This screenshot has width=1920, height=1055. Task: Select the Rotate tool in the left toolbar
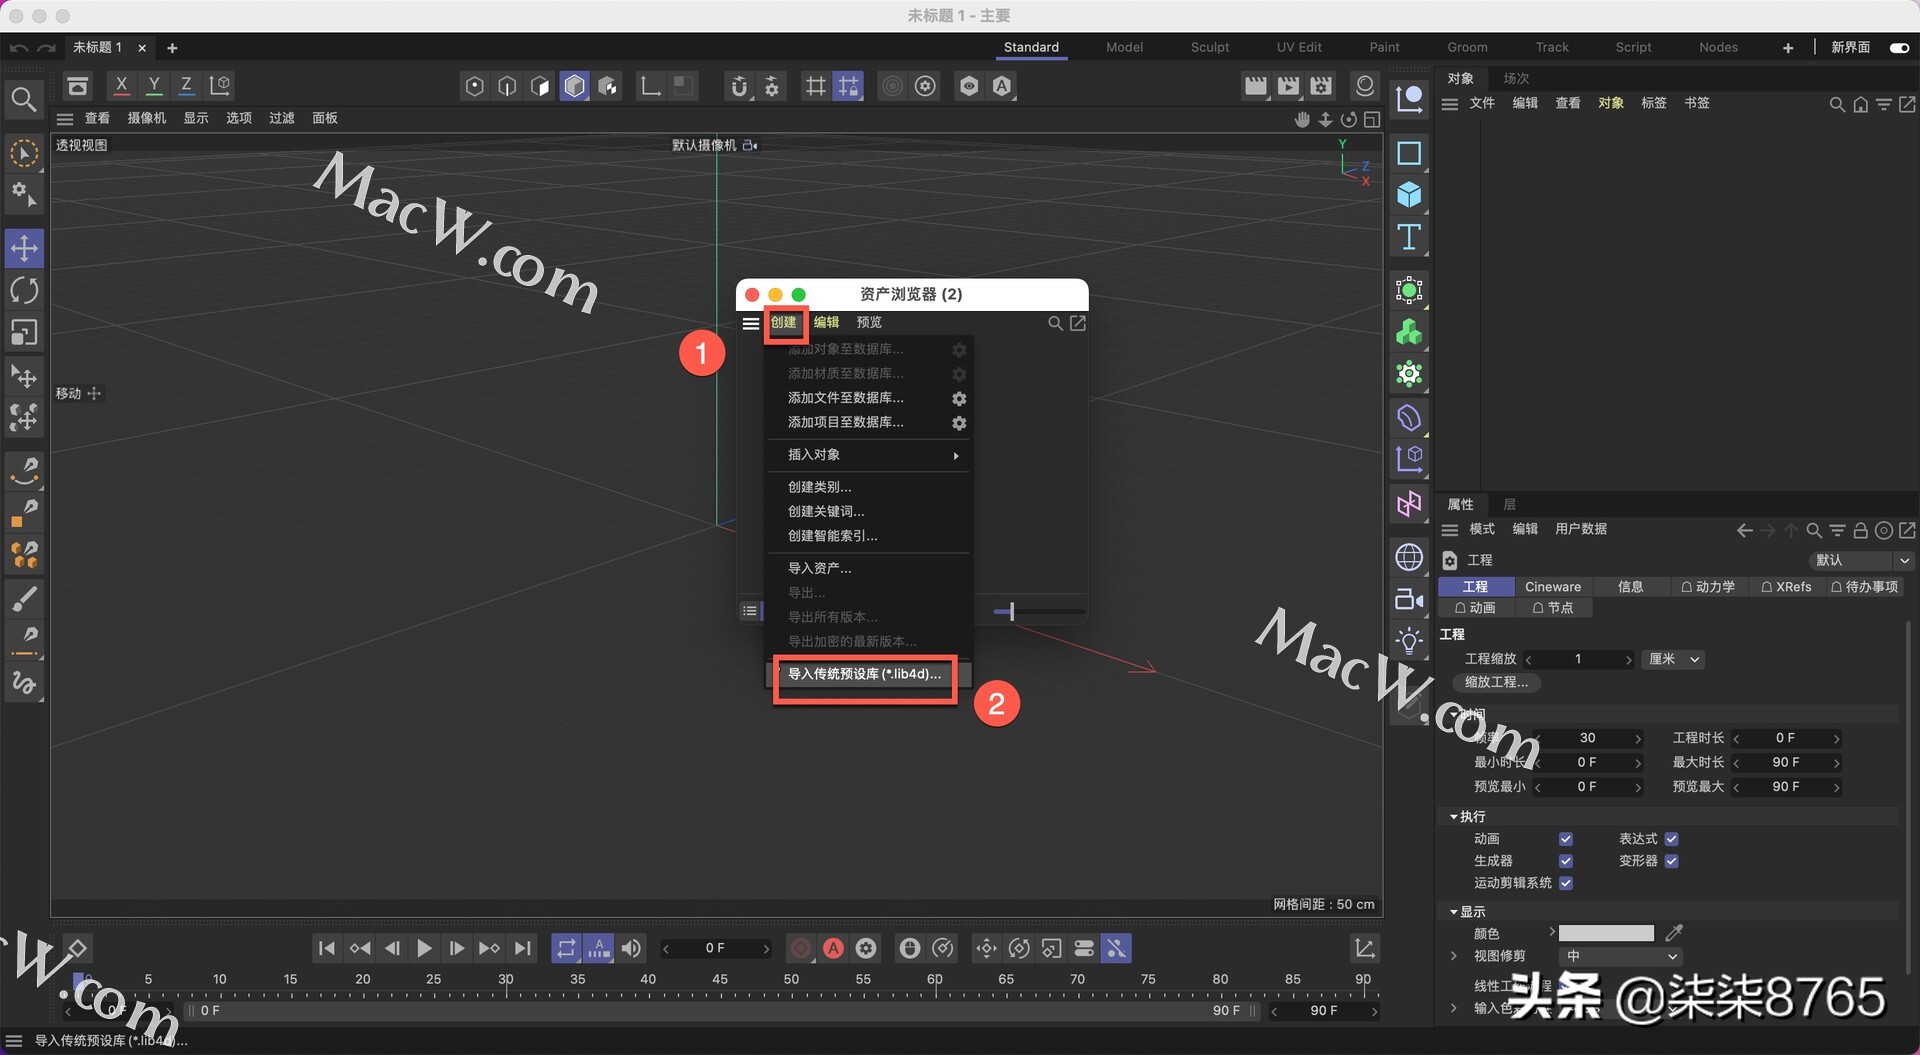[24, 290]
